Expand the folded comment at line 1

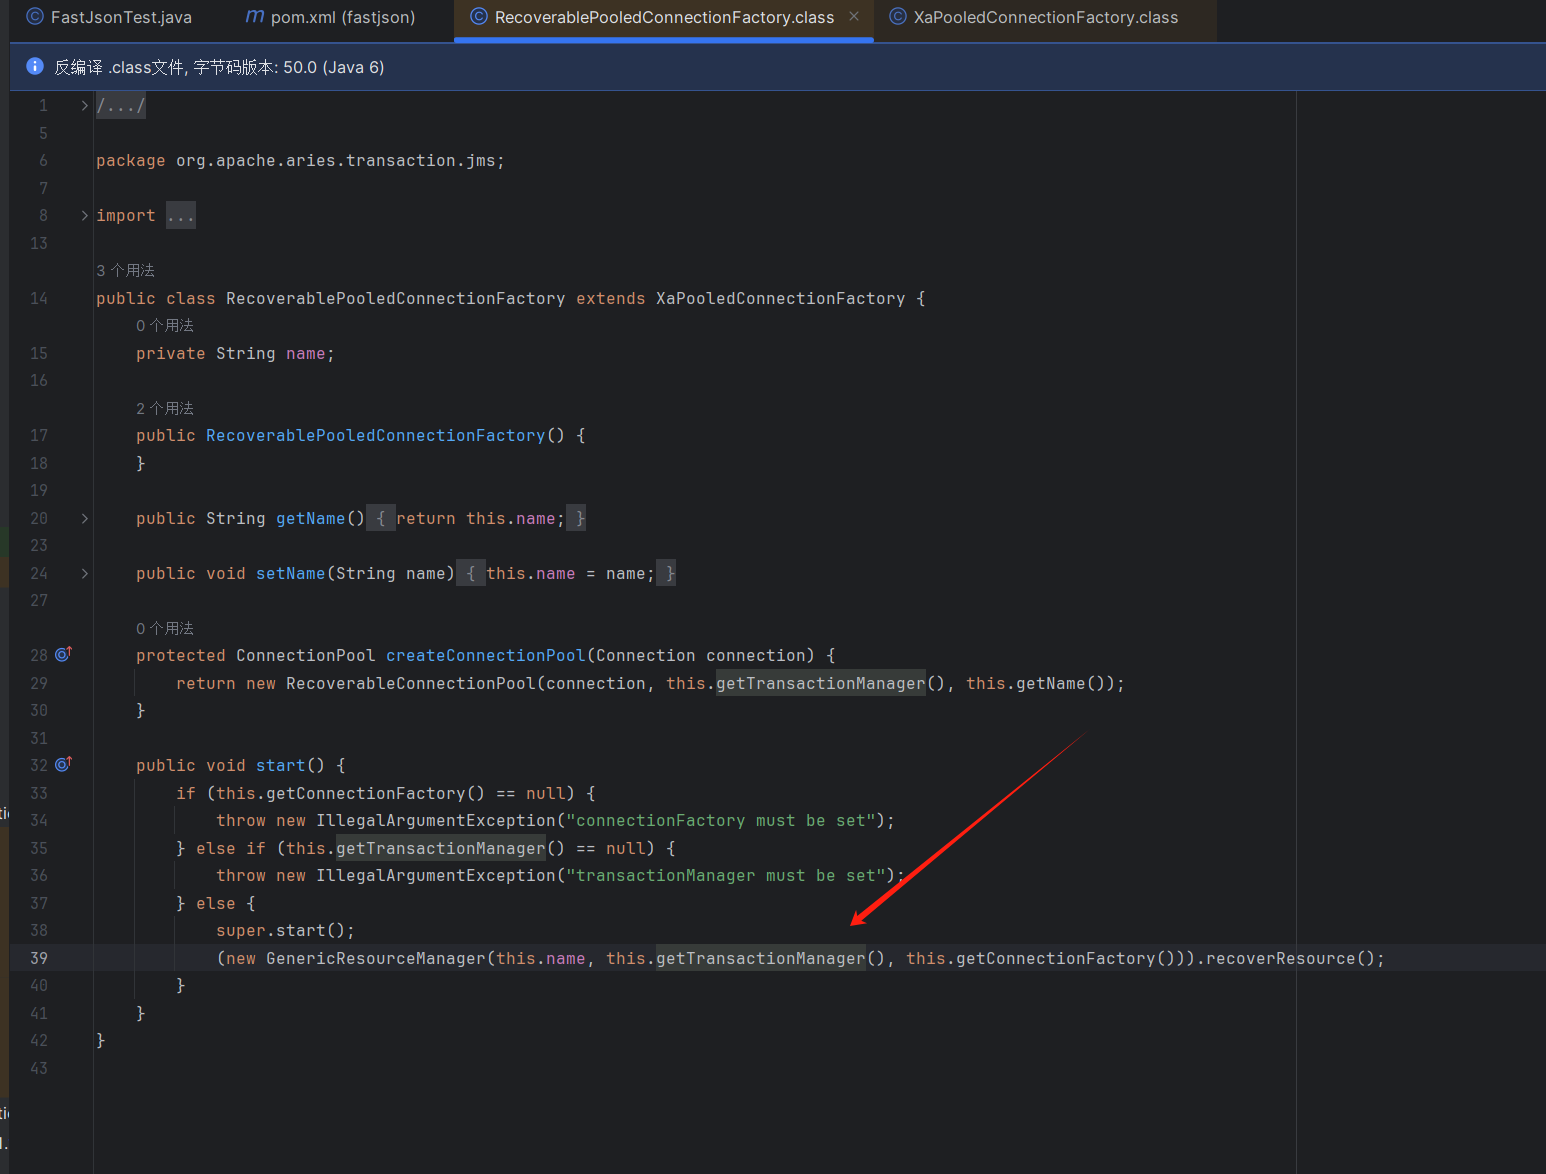[x=85, y=105]
